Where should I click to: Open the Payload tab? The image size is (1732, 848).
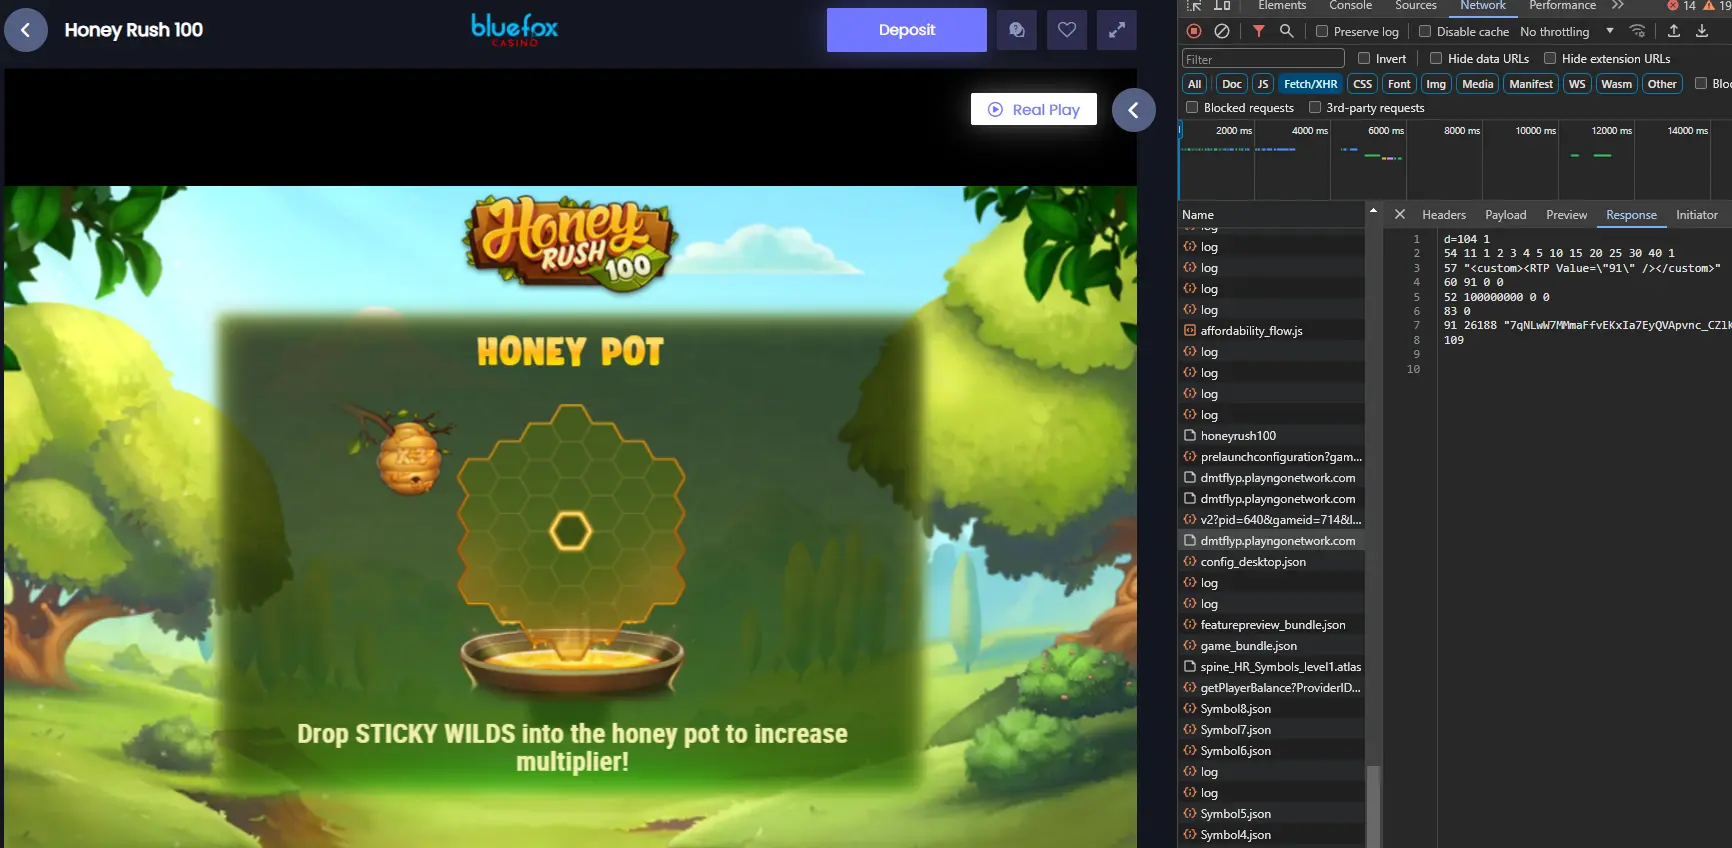pyautogui.click(x=1506, y=215)
